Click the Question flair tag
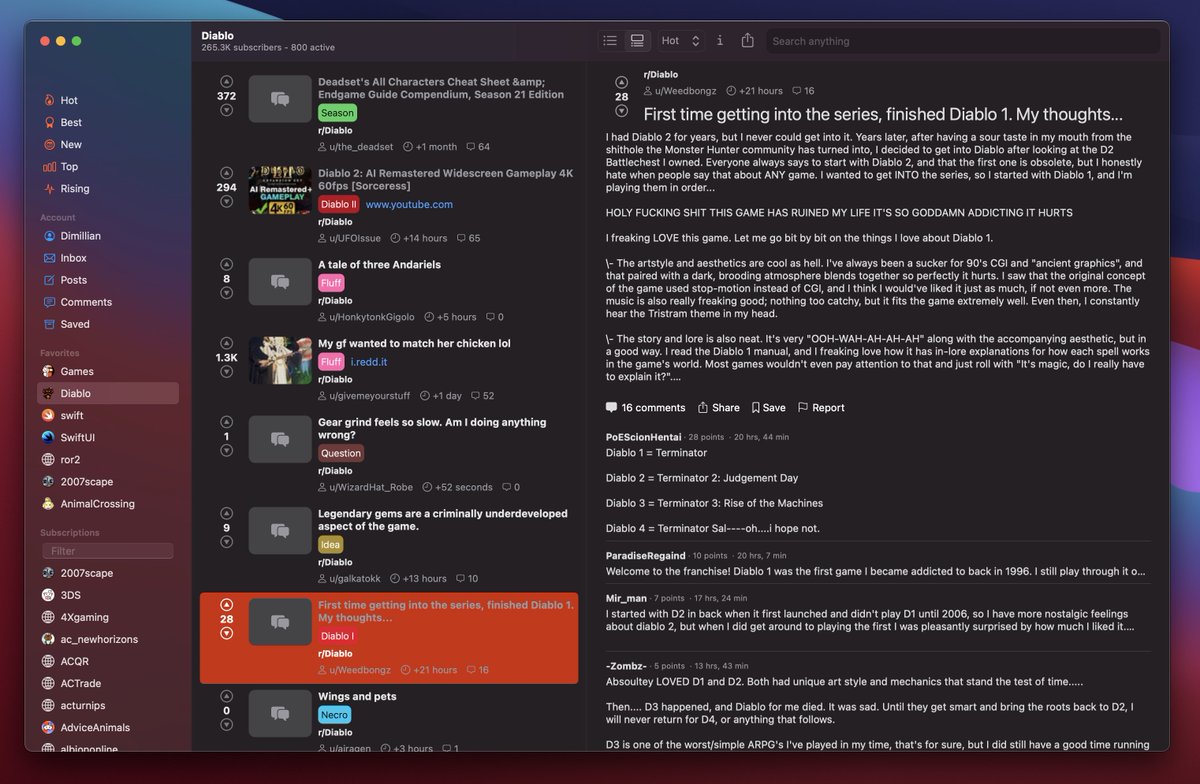 (341, 453)
